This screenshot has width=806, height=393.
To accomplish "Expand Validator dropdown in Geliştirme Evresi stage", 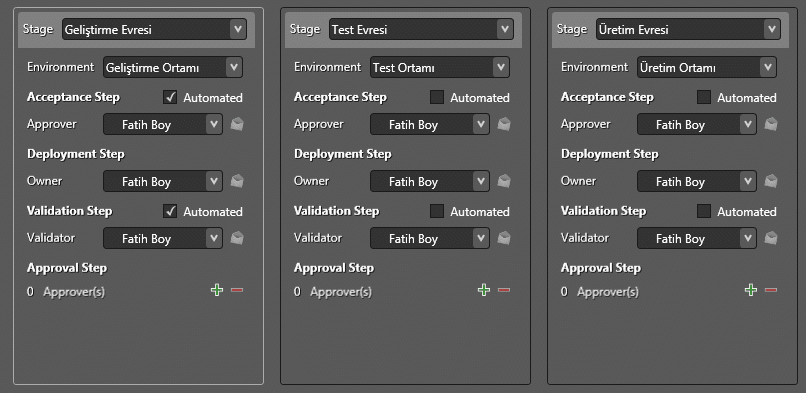I will (163, 238).
